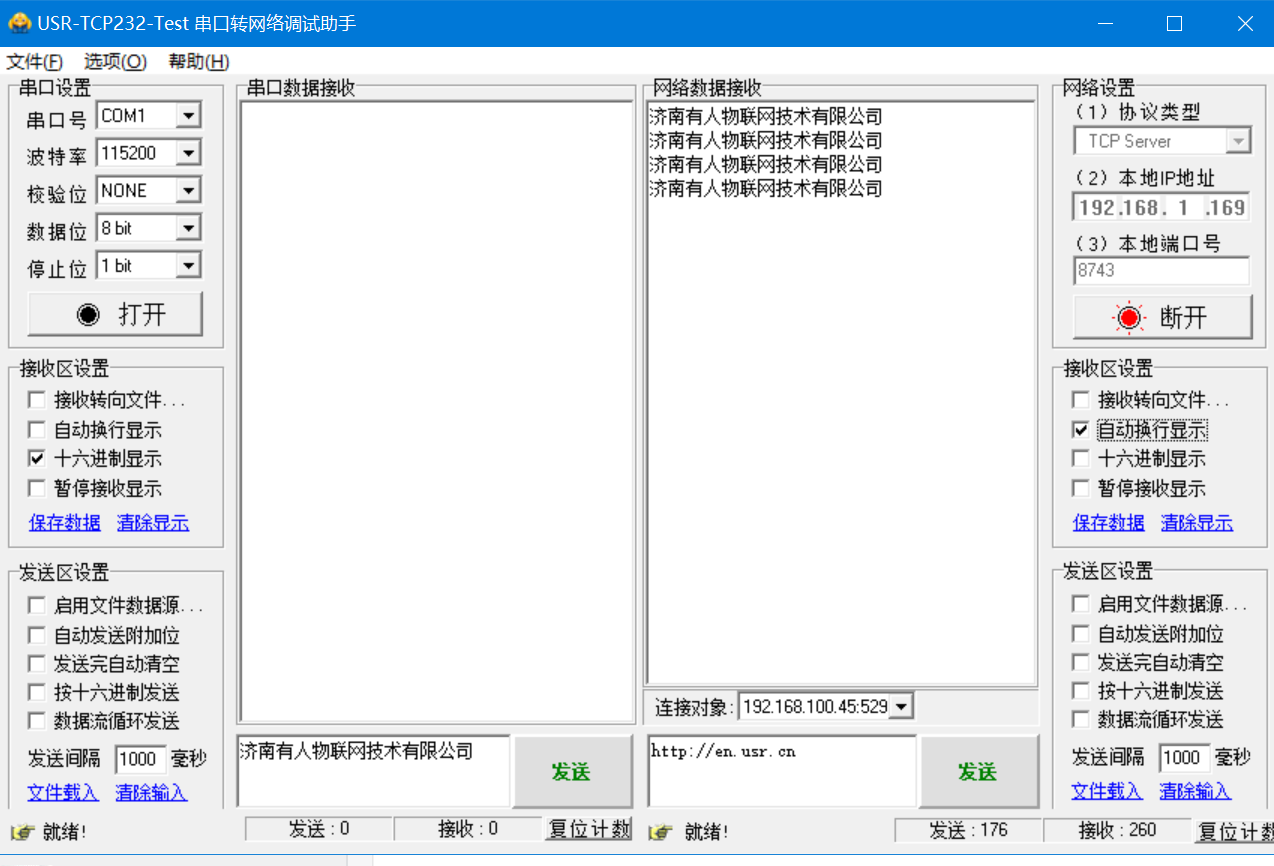Click inside 串口数据接收 receive area
Screen dimensions: 1274x866
tap(436, 410)
